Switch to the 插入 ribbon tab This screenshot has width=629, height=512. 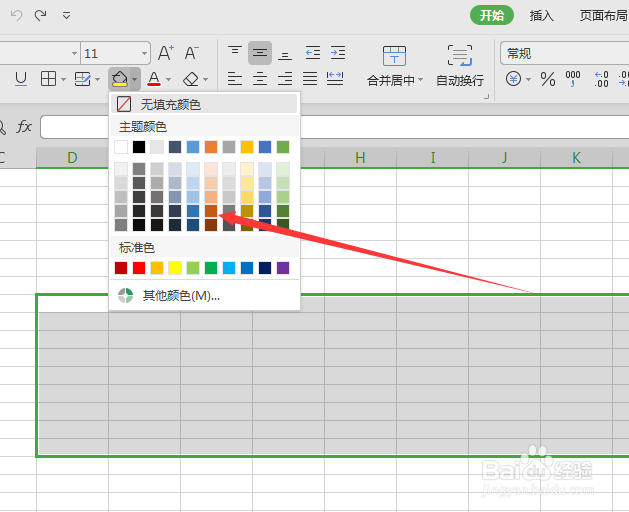coord(541,16)
